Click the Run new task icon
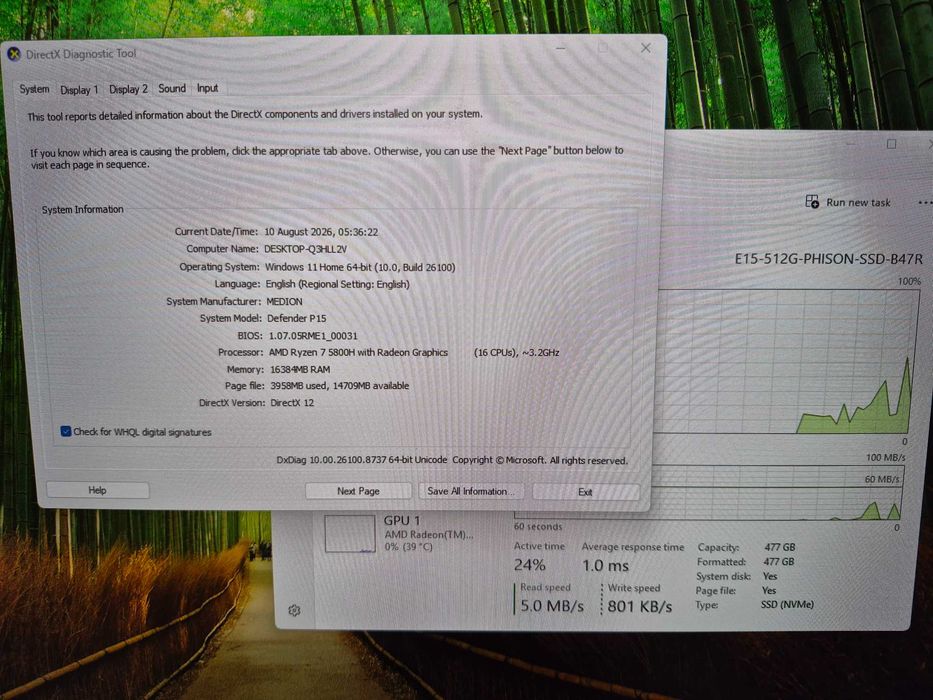The width and height of the screenshot is (933, 700). point(812,202)
